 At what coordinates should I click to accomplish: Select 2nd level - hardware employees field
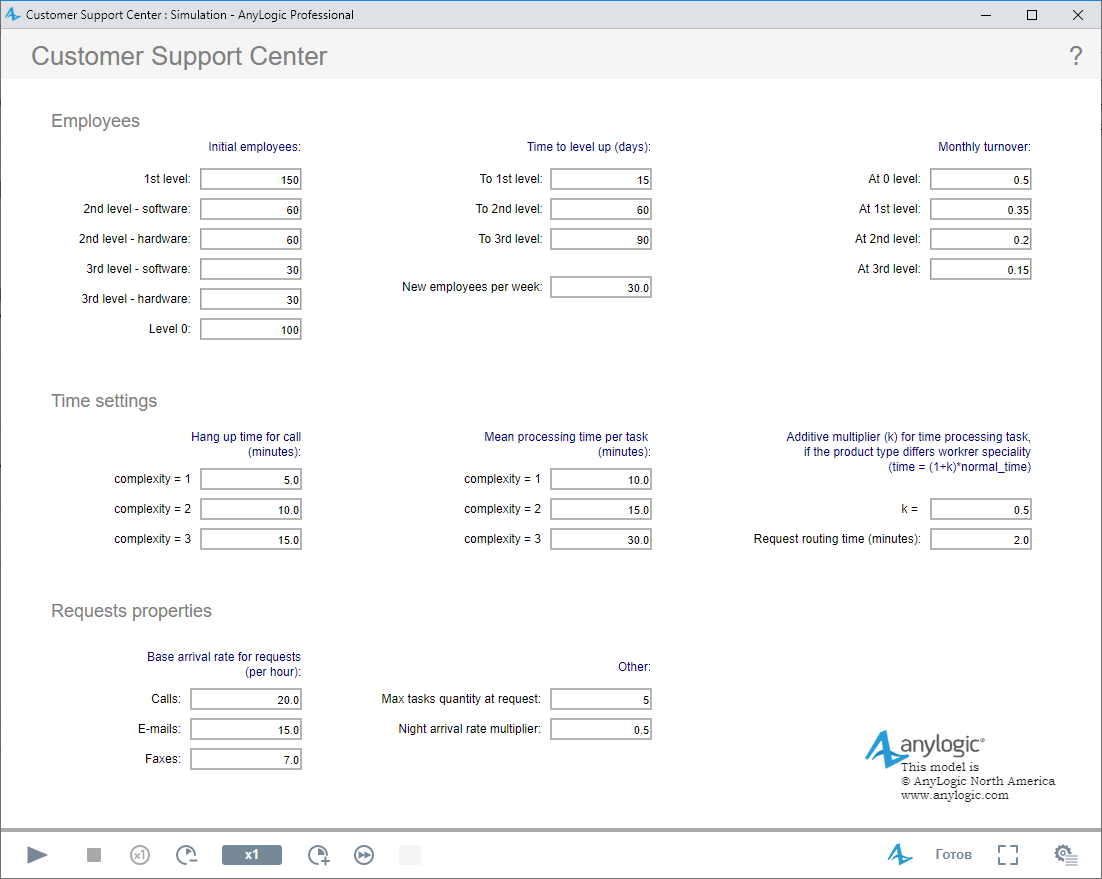click(251, 240)
